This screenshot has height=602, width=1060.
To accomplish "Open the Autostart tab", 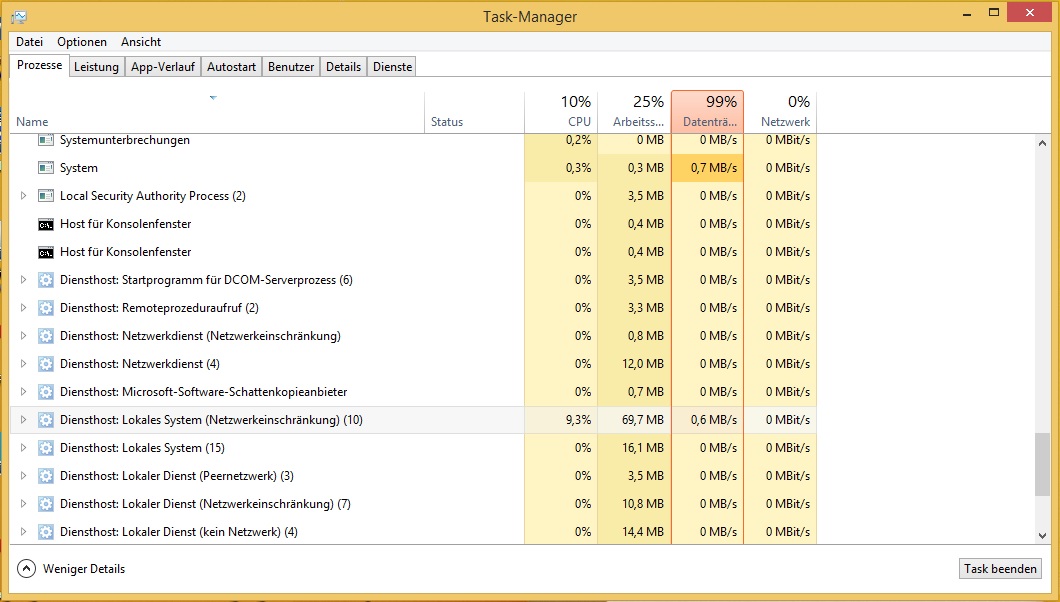I will [x=231, y=67].
